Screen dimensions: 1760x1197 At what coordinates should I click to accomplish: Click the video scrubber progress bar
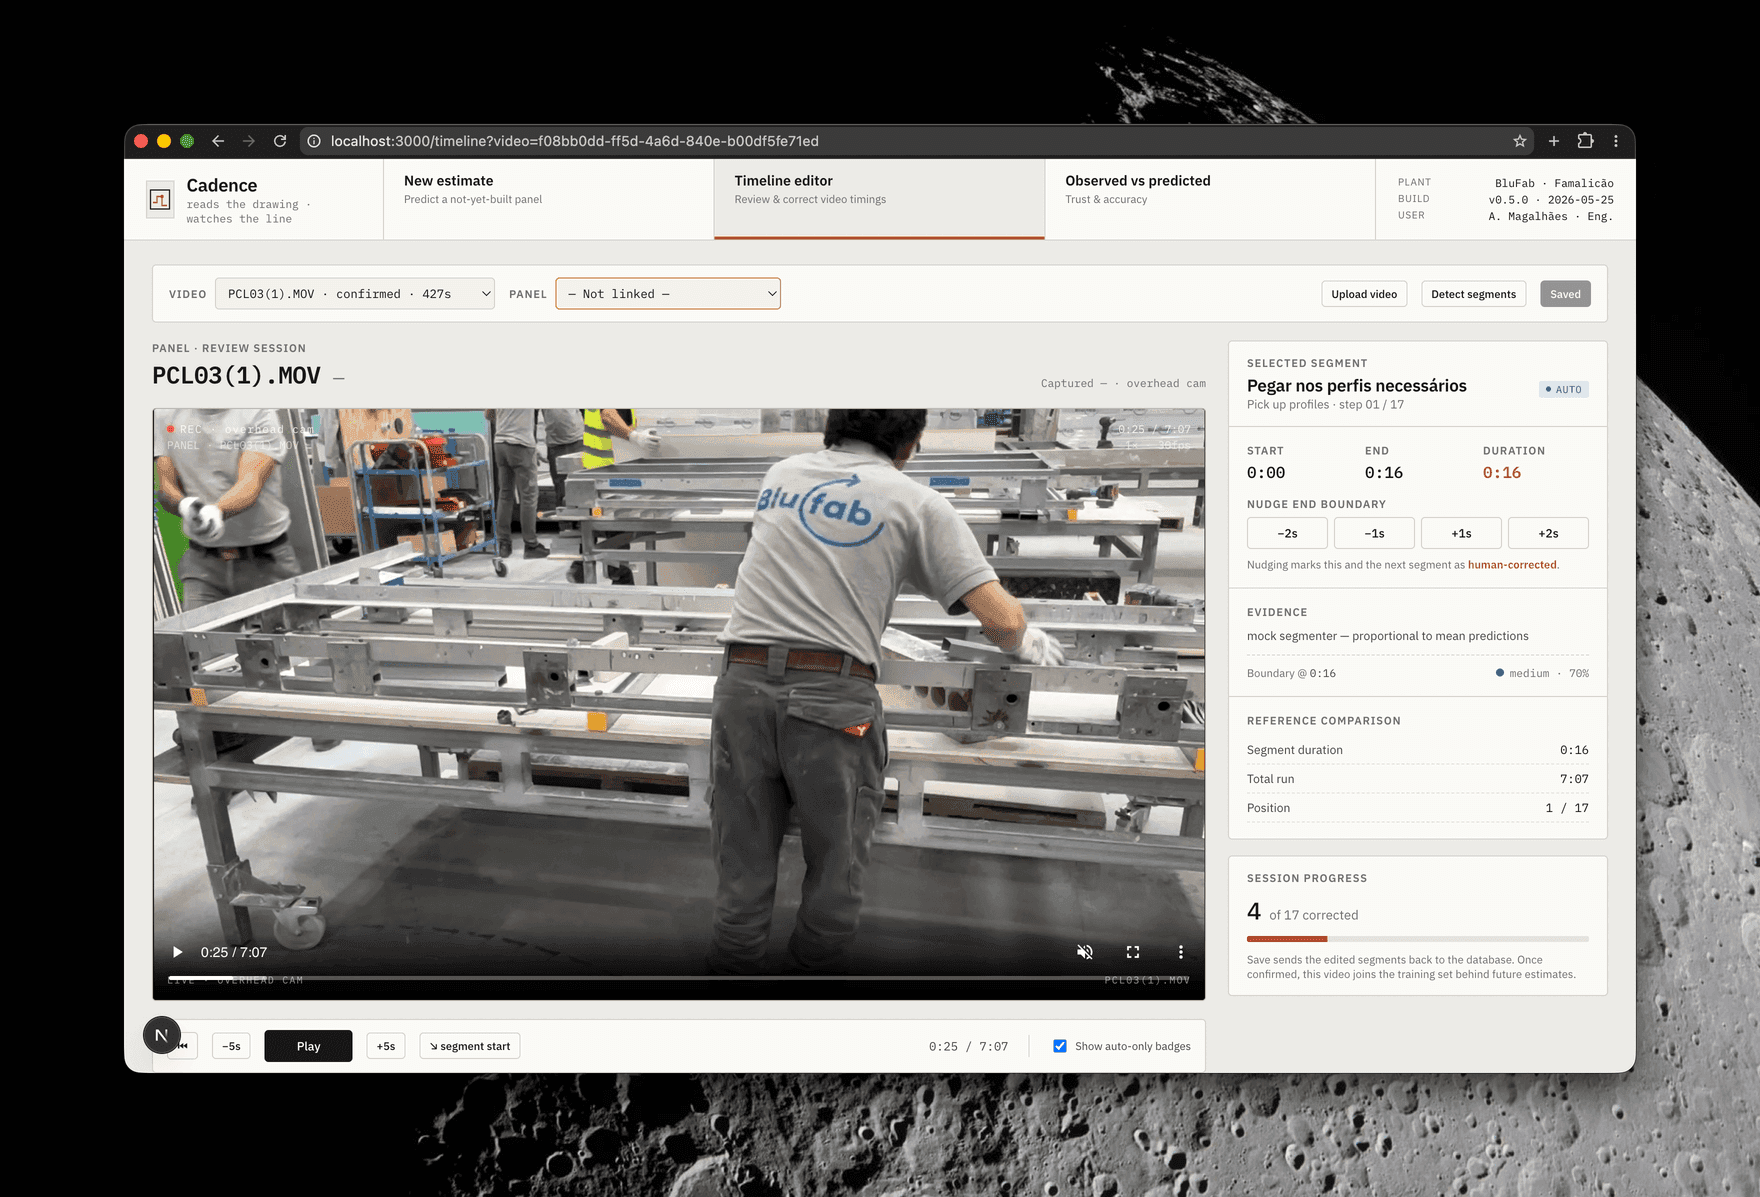pyautogui.click(x=678, y=977)
